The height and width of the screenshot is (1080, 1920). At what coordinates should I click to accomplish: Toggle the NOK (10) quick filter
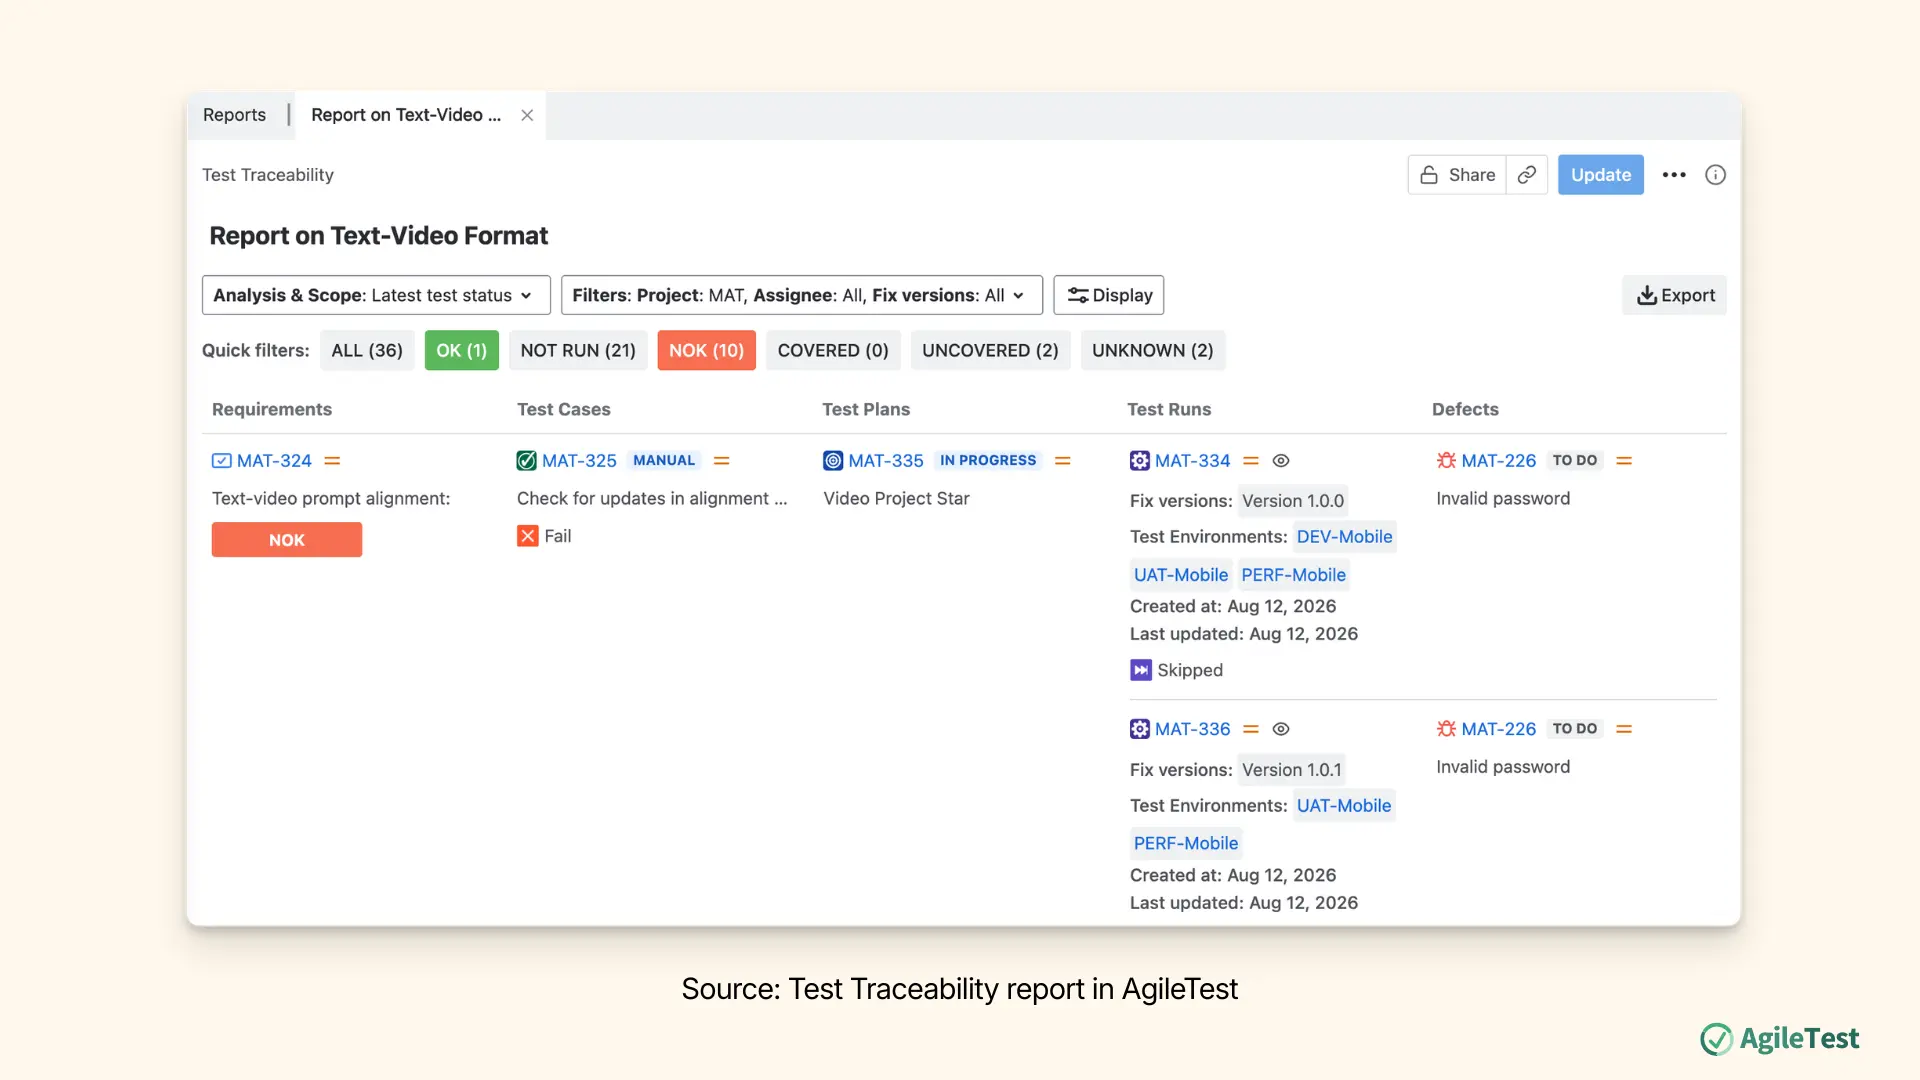706,350
